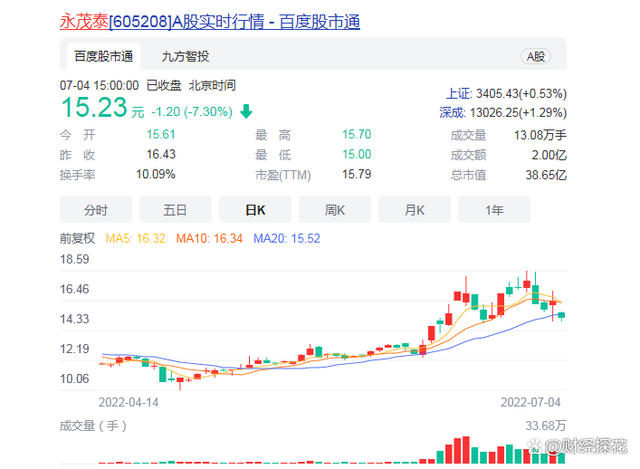The image size is (640, 469).
Task: Select the 分时 chart tab
Action: (x=96, y=209)
